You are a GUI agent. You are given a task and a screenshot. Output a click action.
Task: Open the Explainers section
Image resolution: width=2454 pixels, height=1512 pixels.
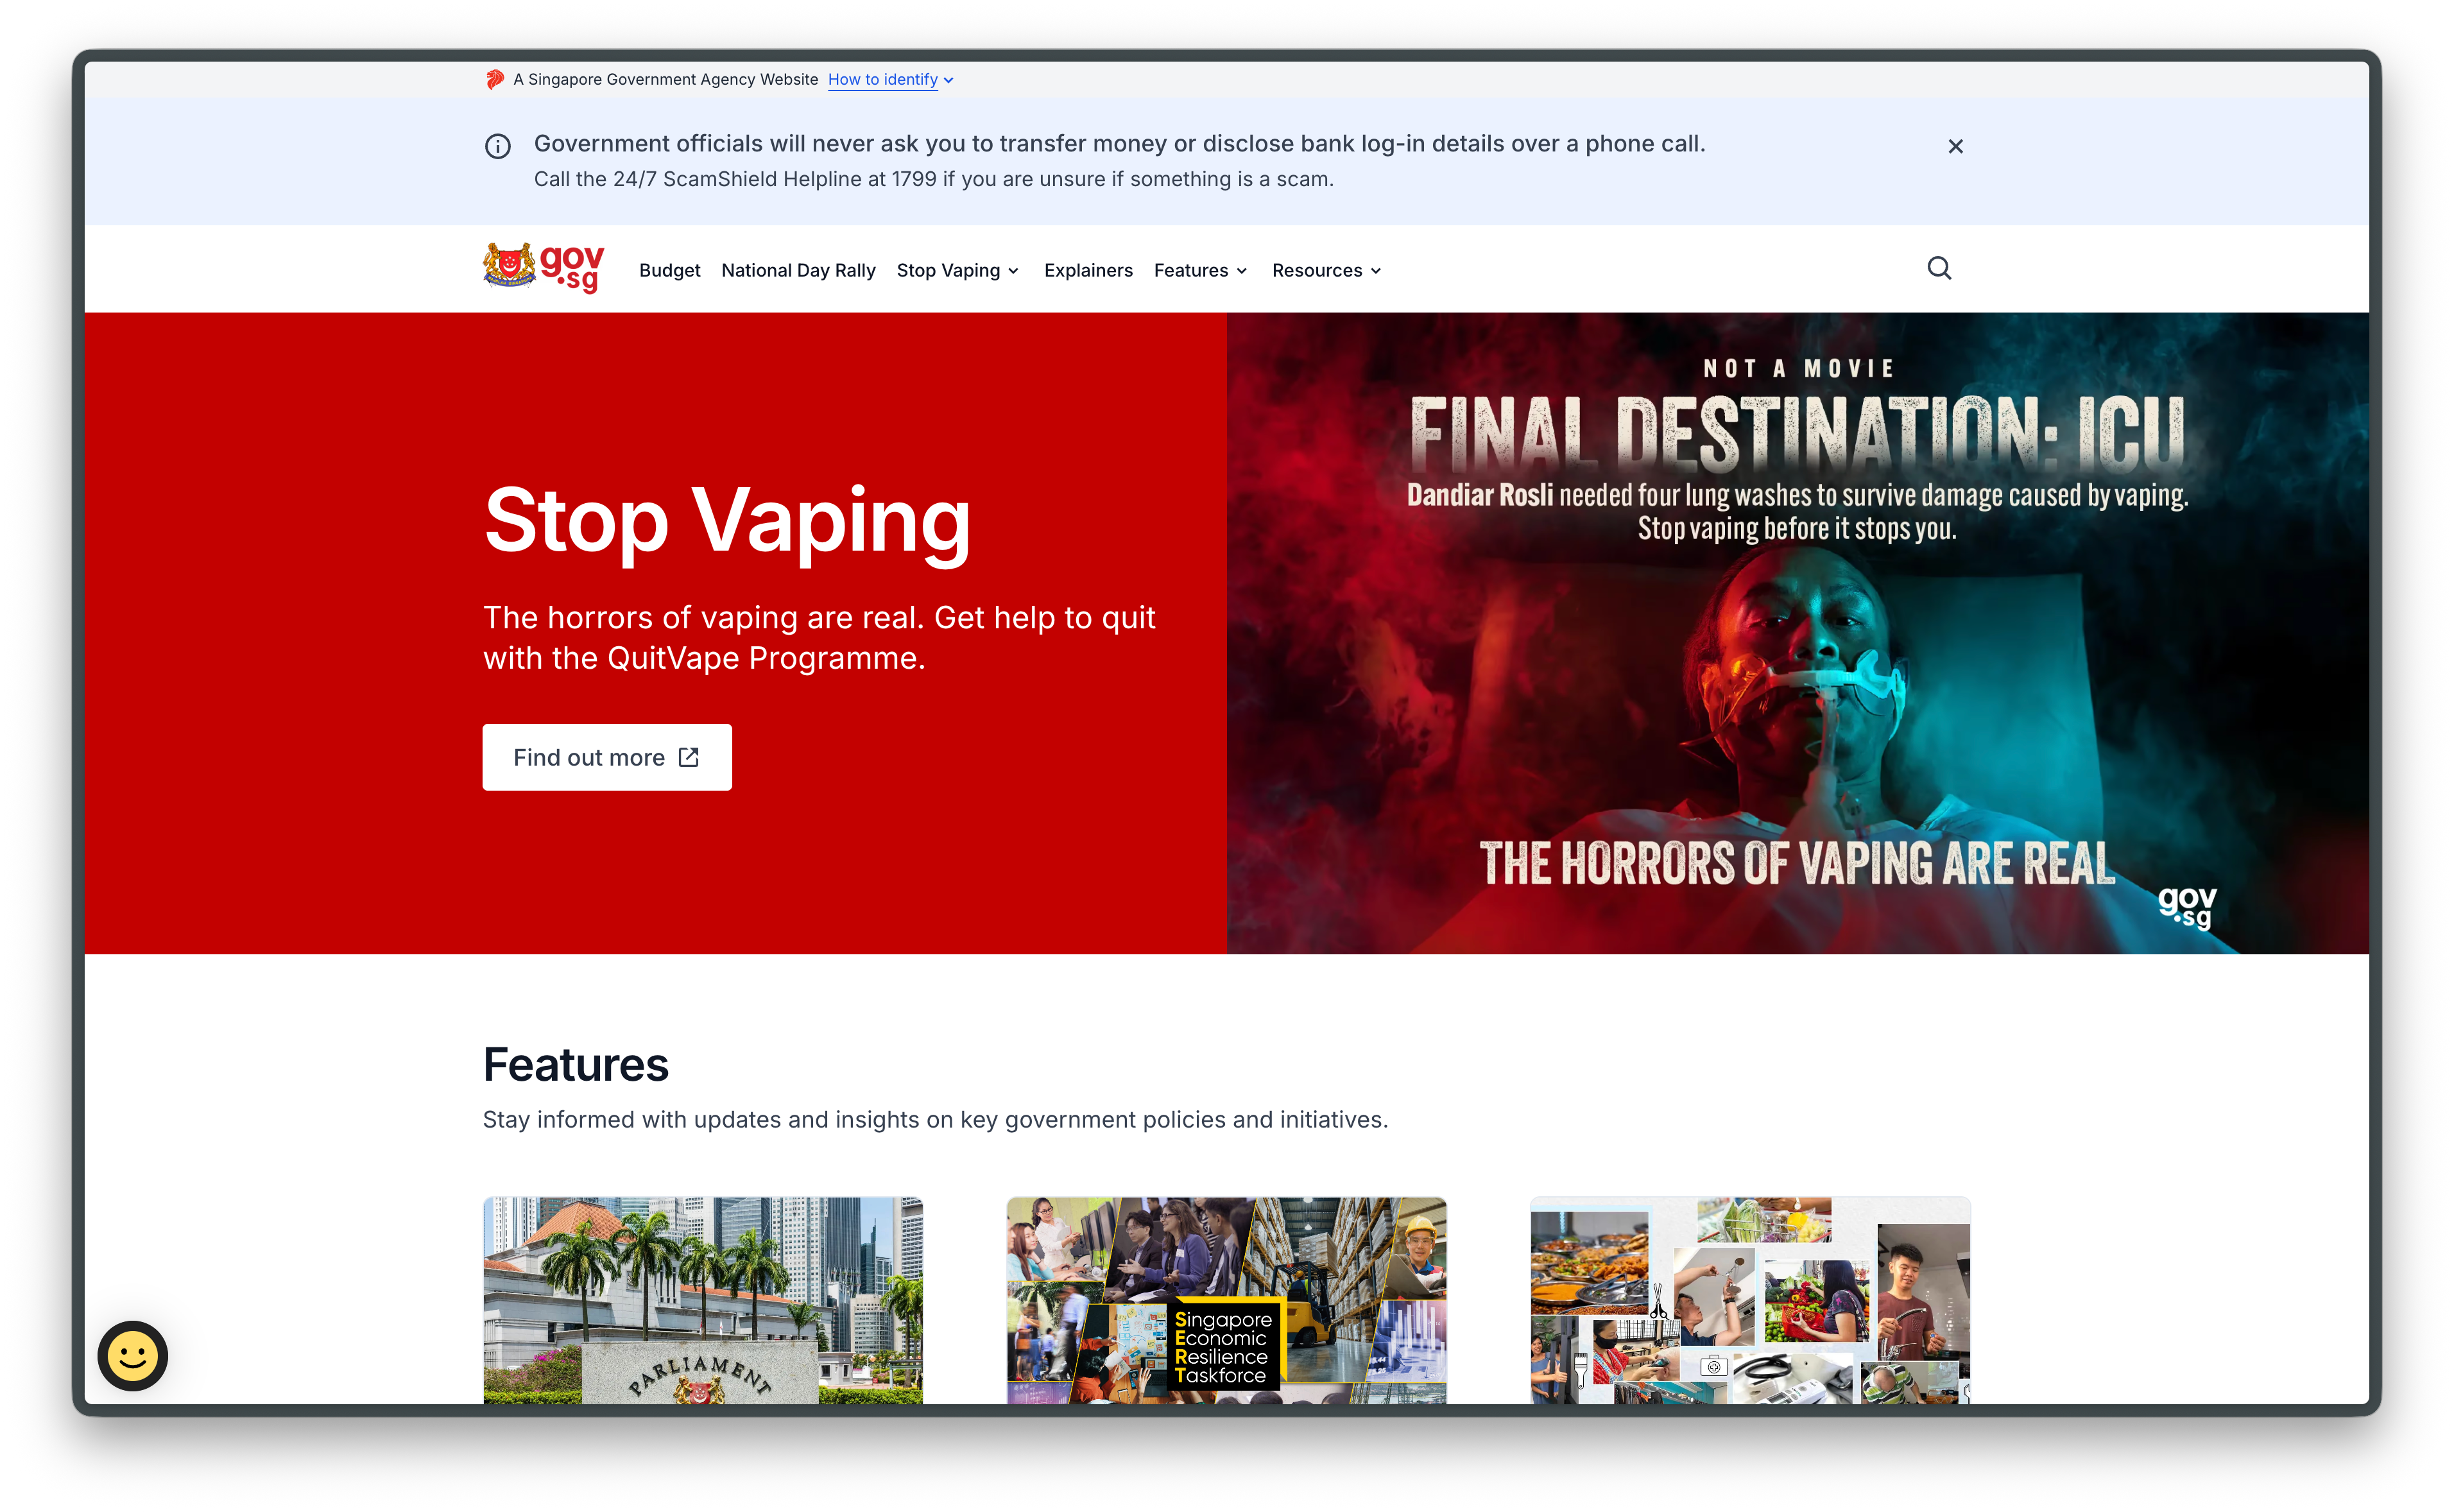pyautogui.click(x=1088, y=270)
